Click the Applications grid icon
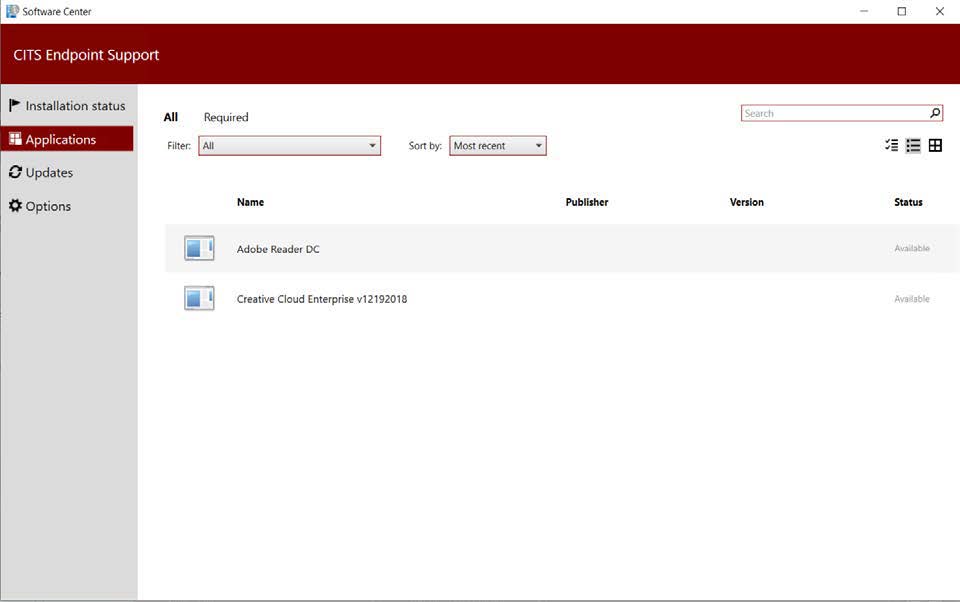This screenshot has width=960, height=602. point(15,139)
